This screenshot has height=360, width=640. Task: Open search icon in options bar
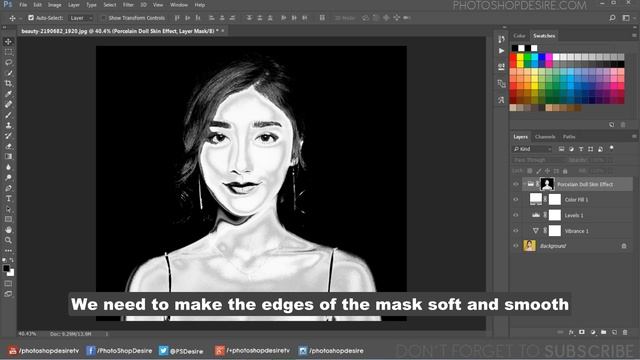coord(612,18)
